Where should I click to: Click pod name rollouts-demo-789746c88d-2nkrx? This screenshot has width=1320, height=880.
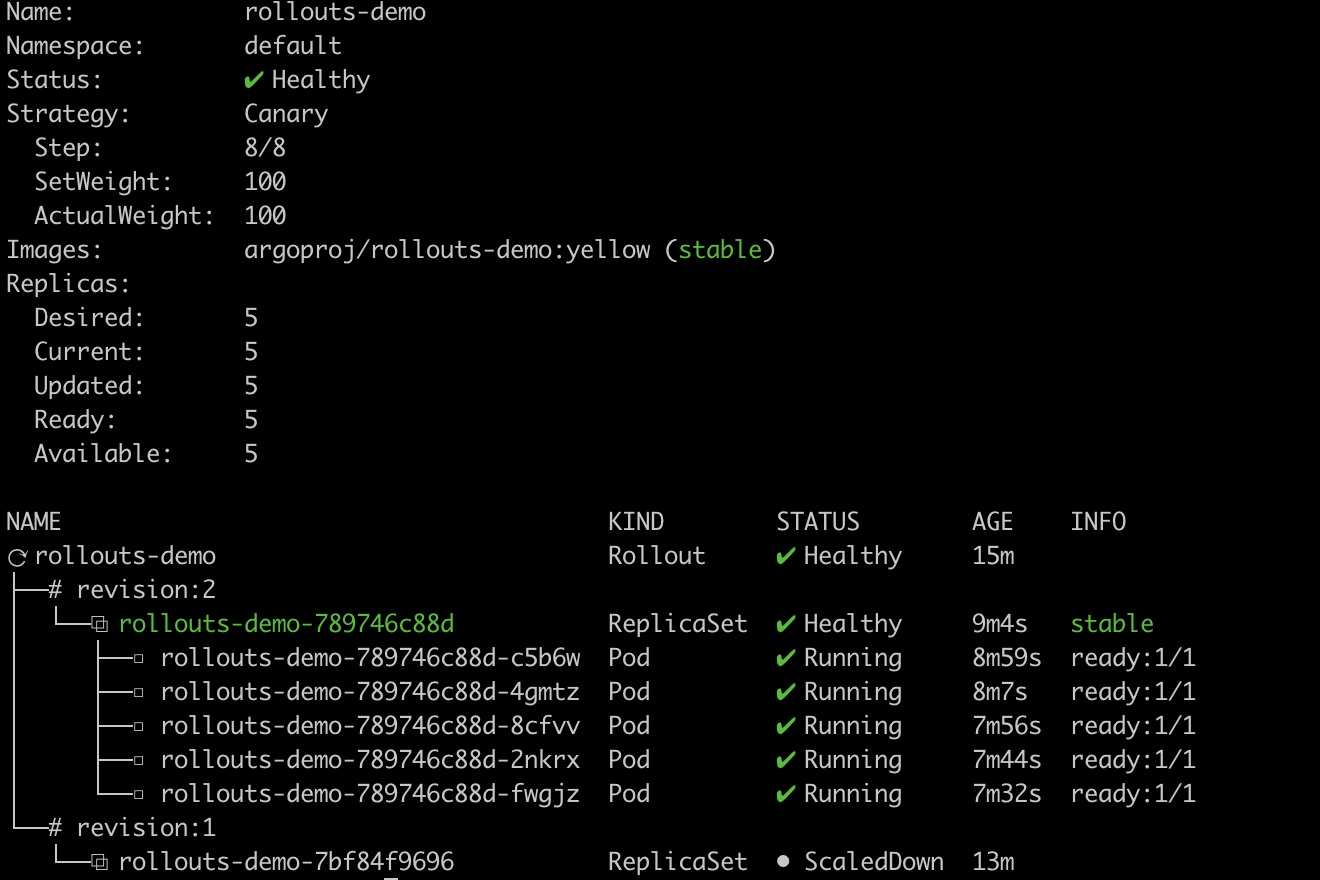click(x=370, y=760)
